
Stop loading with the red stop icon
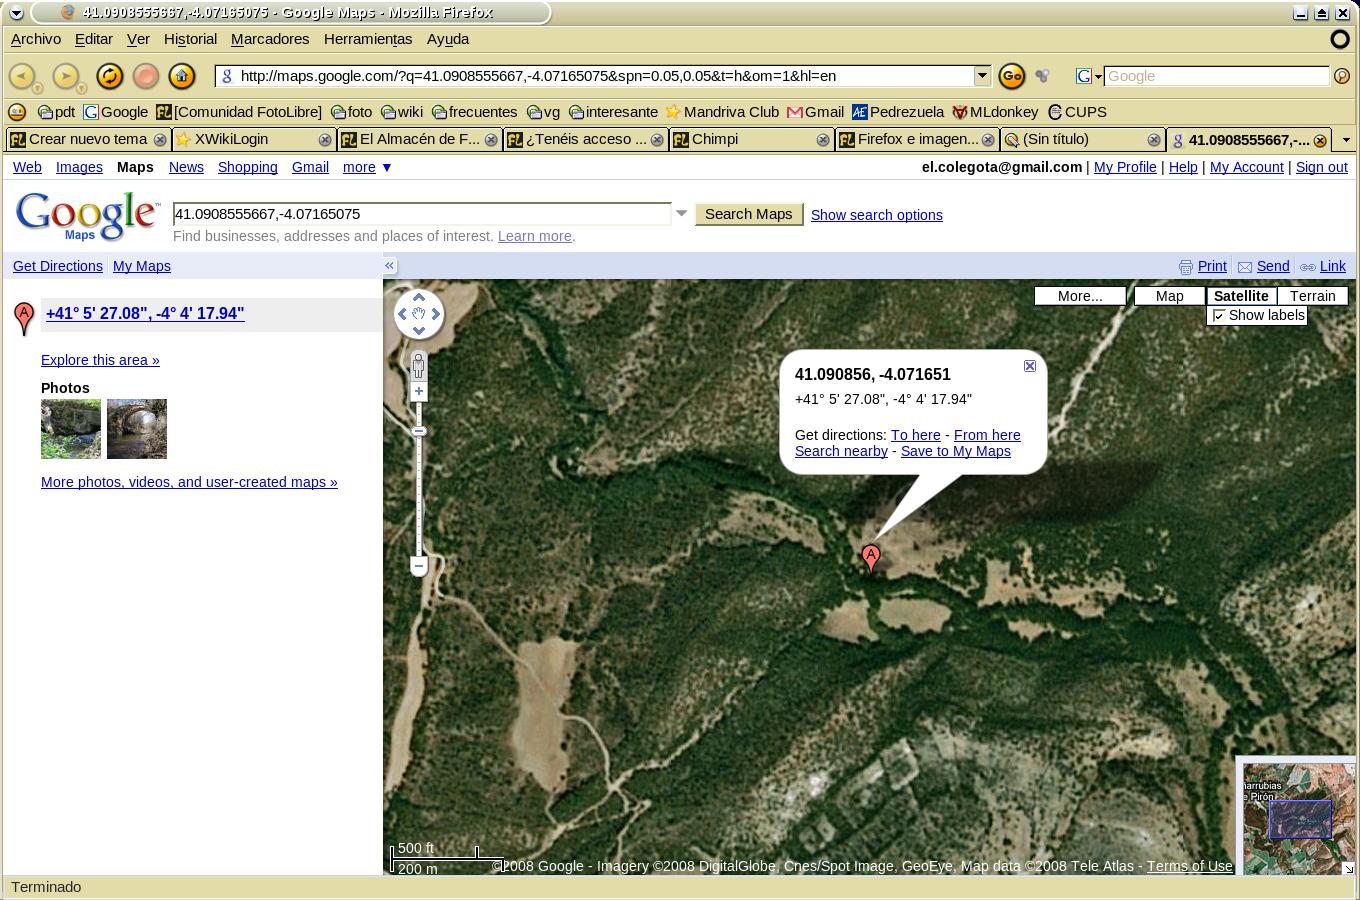click(146, 76)
